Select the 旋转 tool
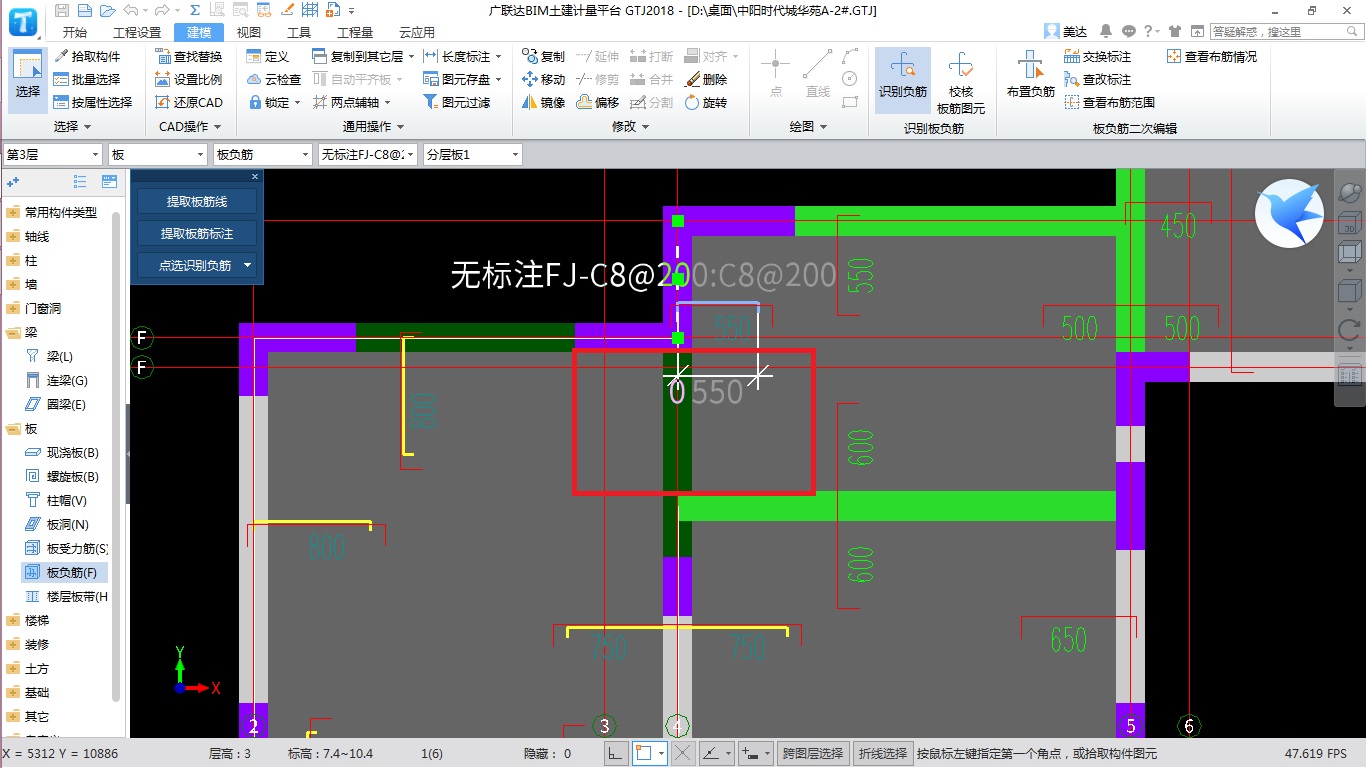This screenshot has height=768, width=1366. 714,102
